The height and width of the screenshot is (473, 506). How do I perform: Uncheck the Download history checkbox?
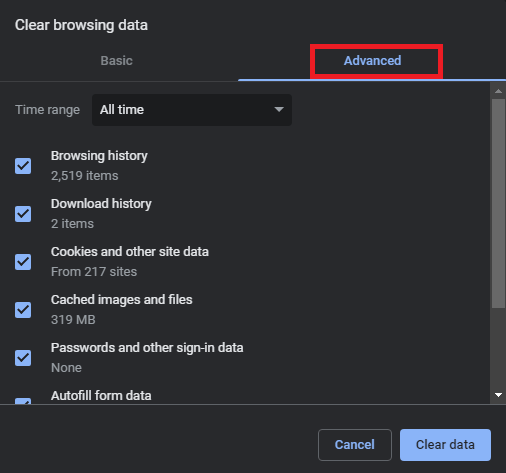coord(23,214)
